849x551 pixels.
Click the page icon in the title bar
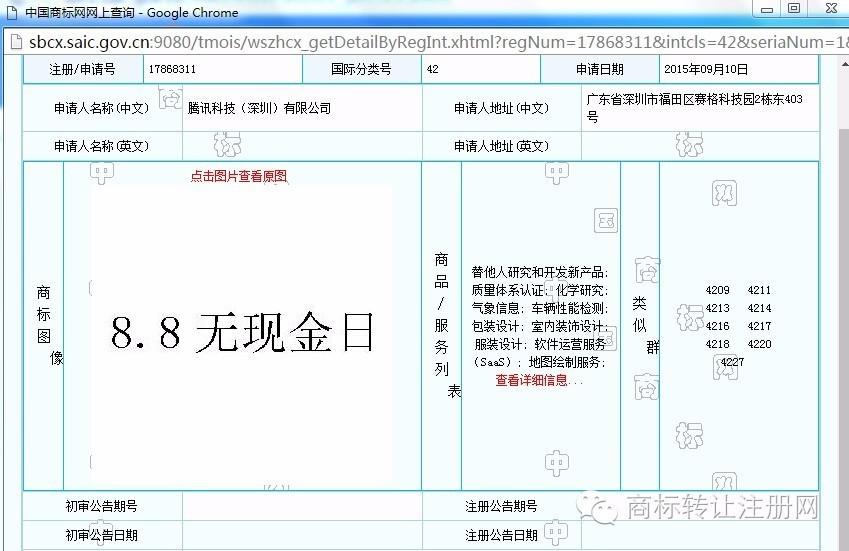coord(11,13)
